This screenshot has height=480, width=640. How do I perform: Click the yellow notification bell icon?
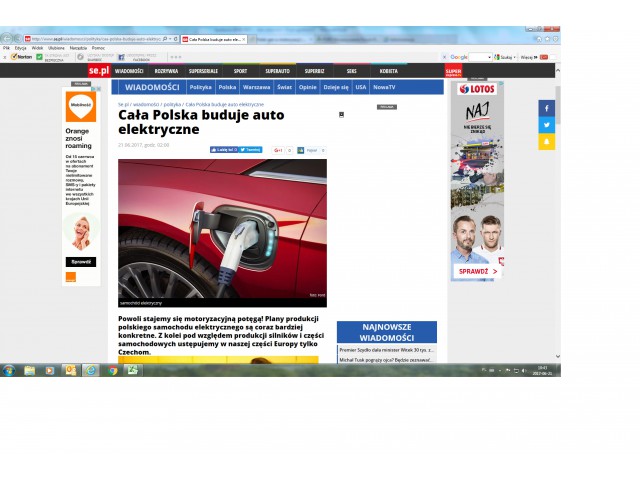[x=547, y=142]
